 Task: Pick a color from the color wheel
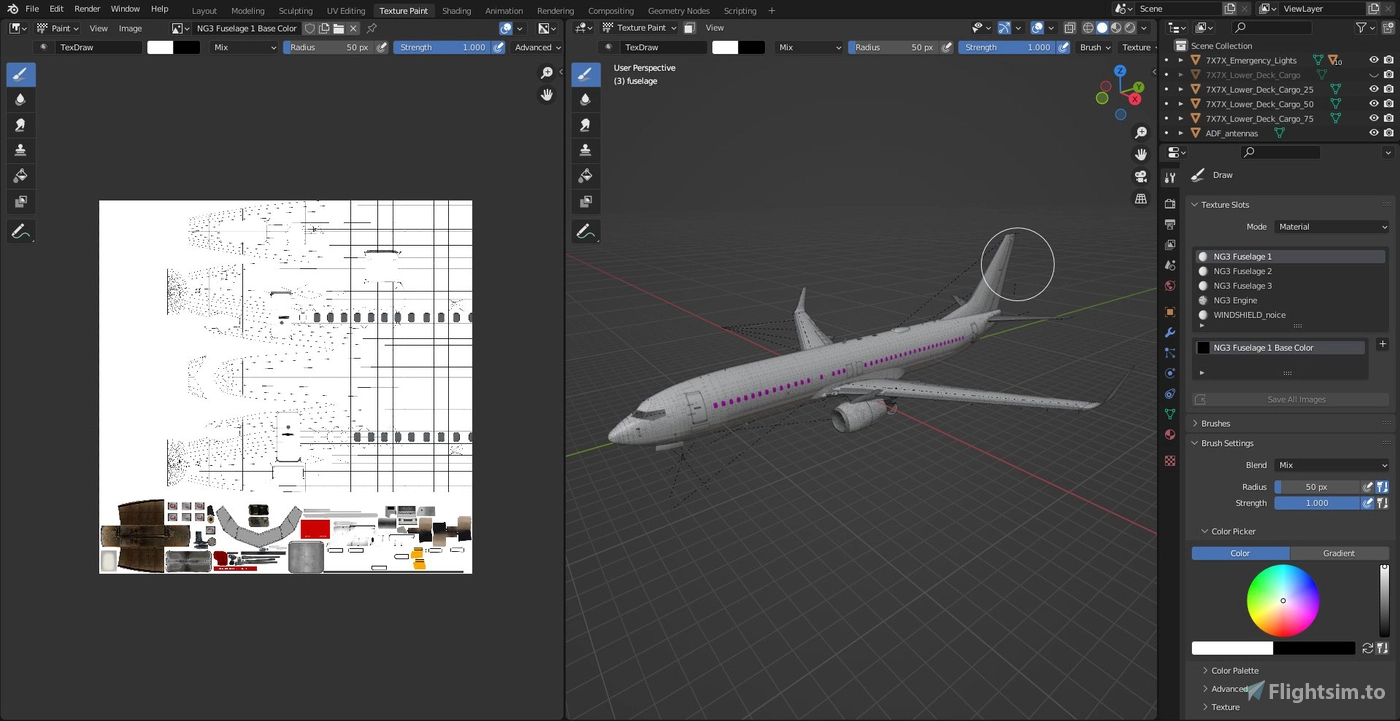click(1283, 600)
